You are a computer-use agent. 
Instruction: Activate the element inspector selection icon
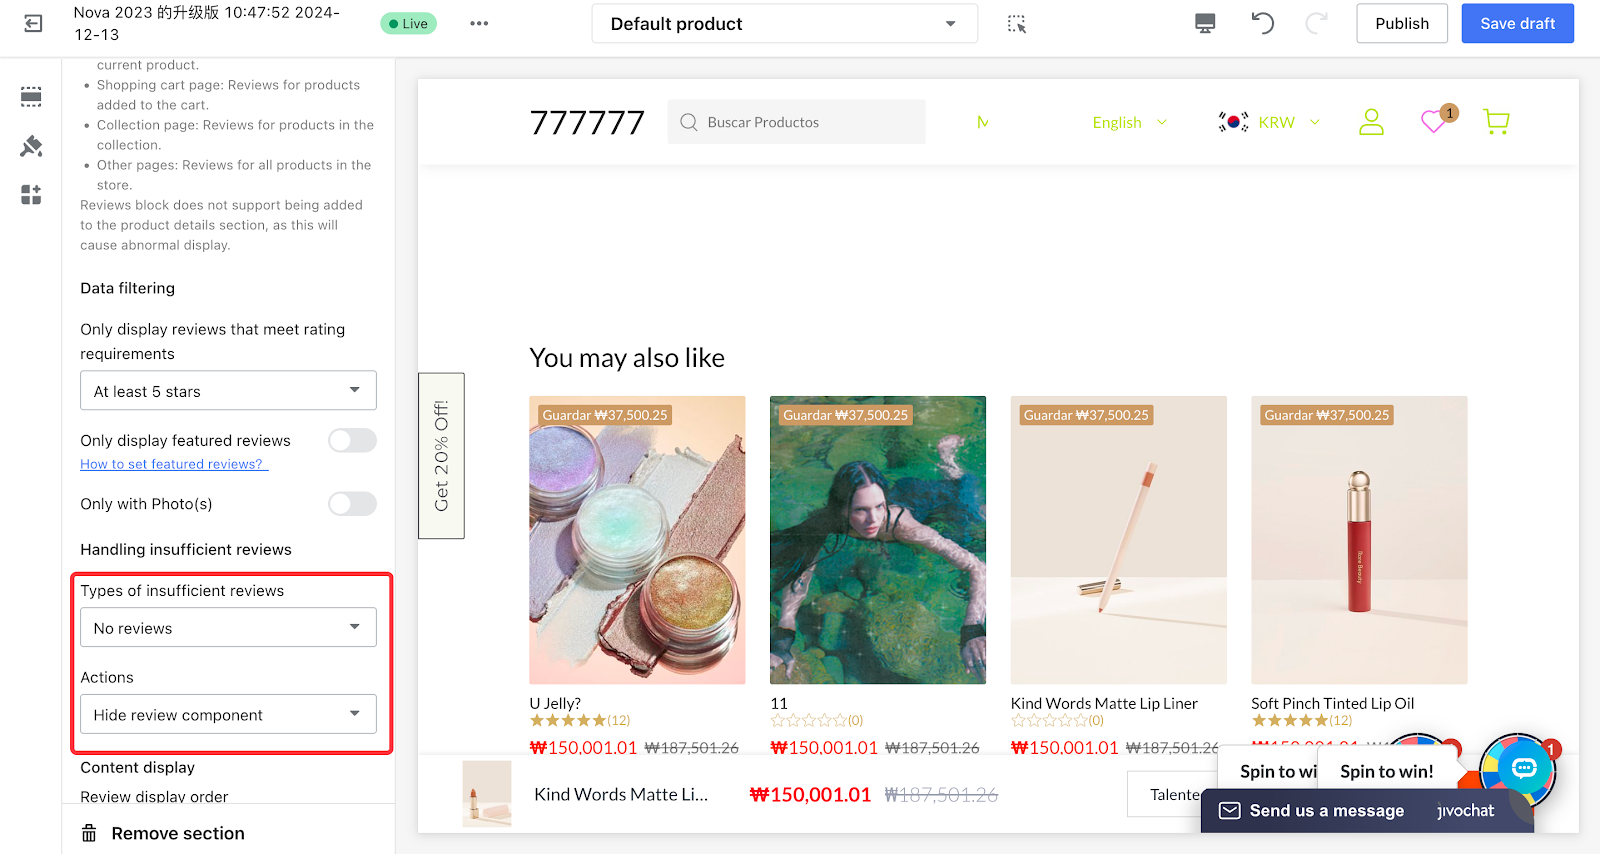pyautogui.click(x=1016, y=24)
